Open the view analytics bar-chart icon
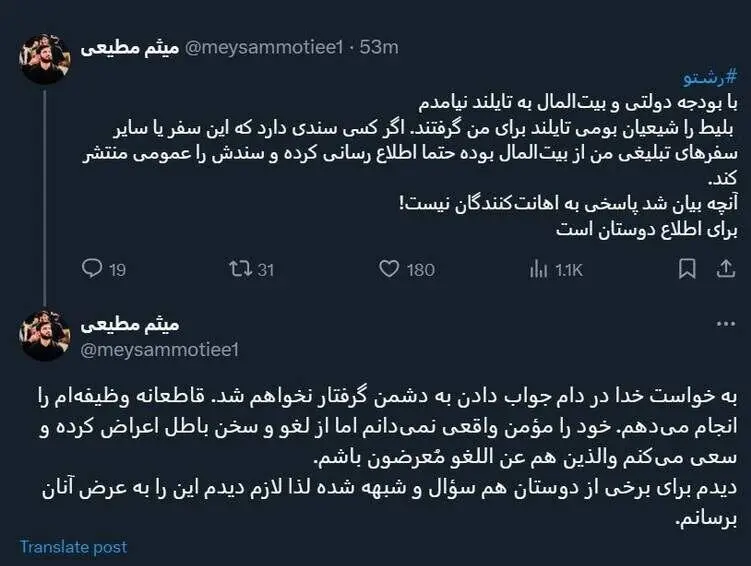This screenshot has width=751, height=566. 538,268
